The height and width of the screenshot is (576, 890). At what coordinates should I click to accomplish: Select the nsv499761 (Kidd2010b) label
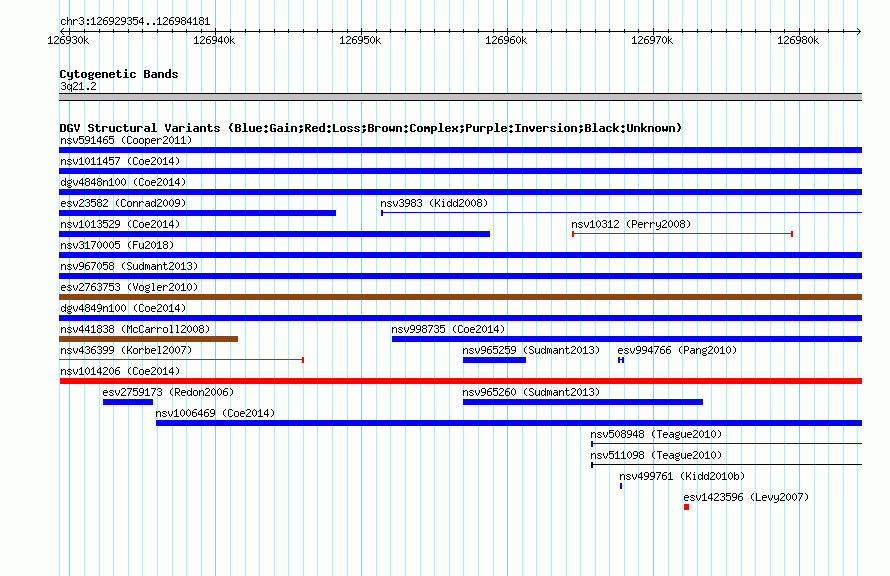pos(682,476)
